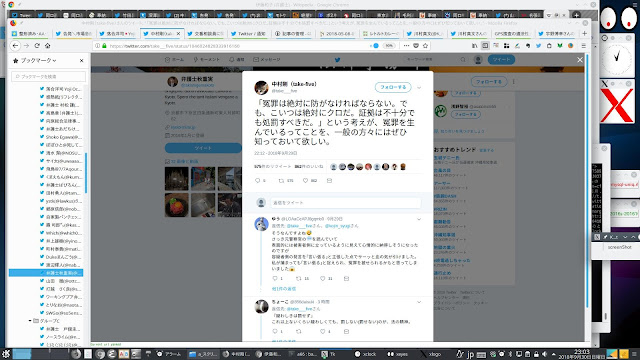Open chevron menu on first reply
640x360 pixels.
tap(419, 219)
